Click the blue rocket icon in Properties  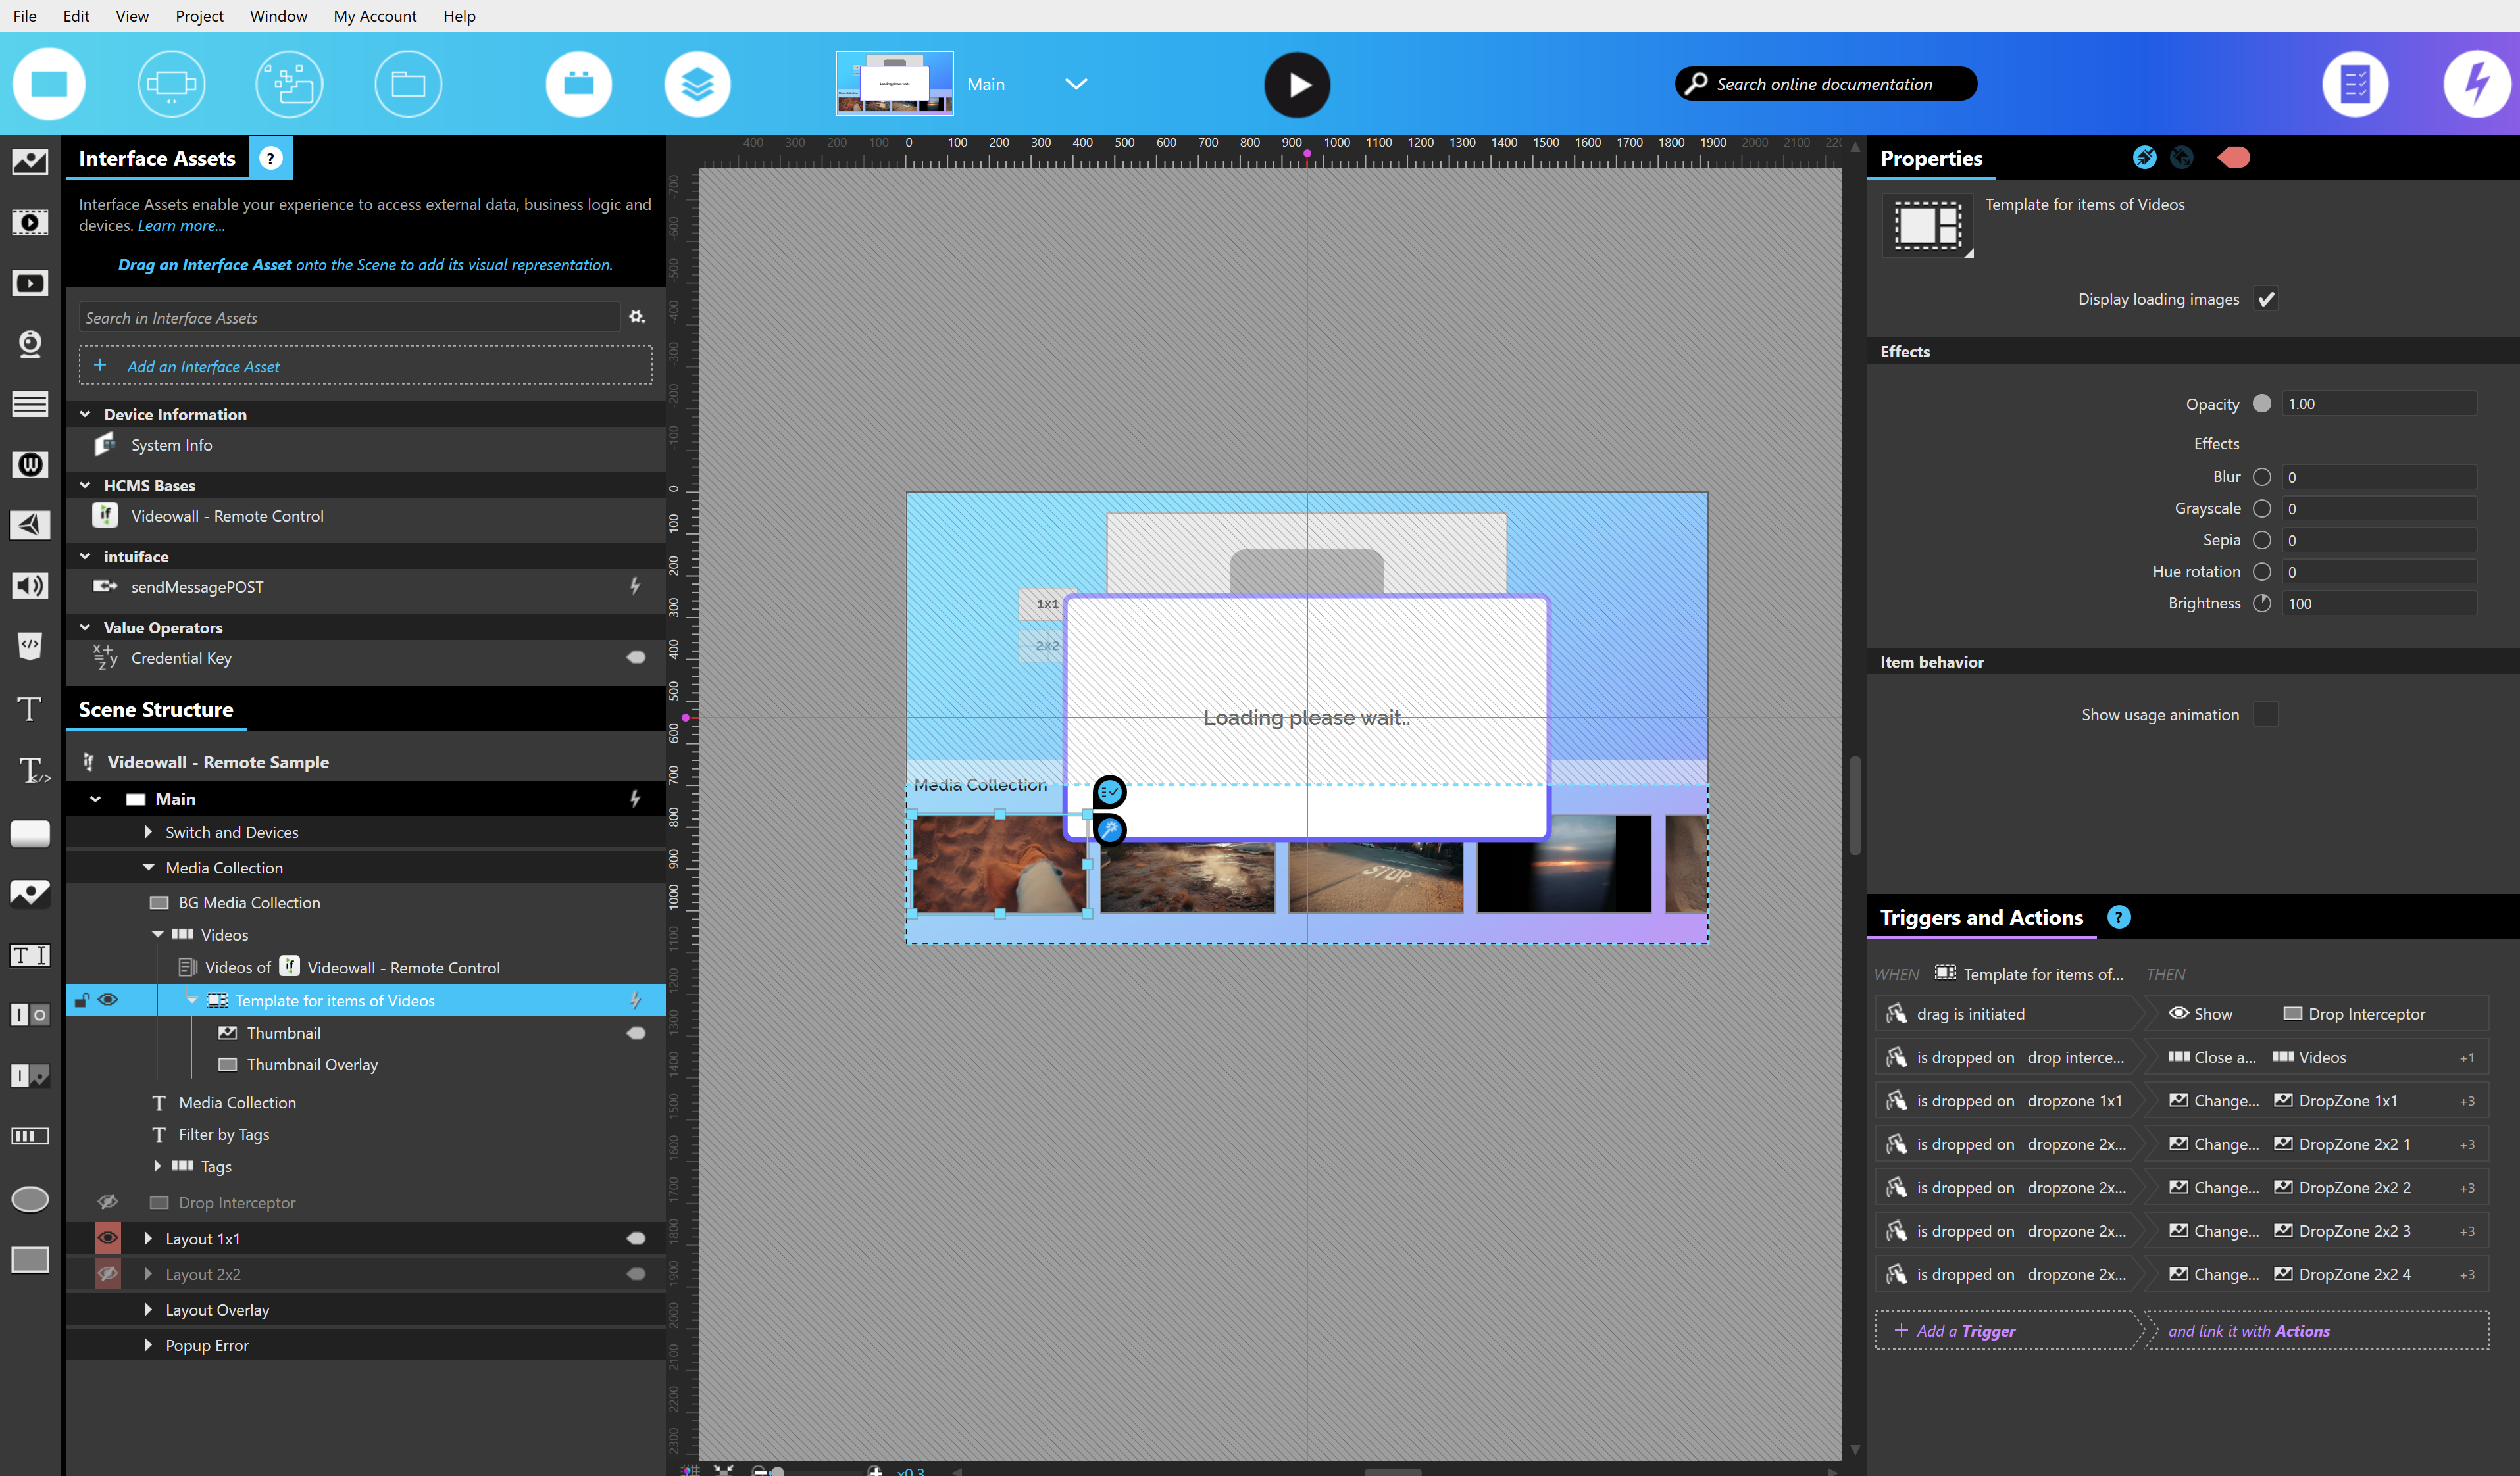(x=2145, y=157)
